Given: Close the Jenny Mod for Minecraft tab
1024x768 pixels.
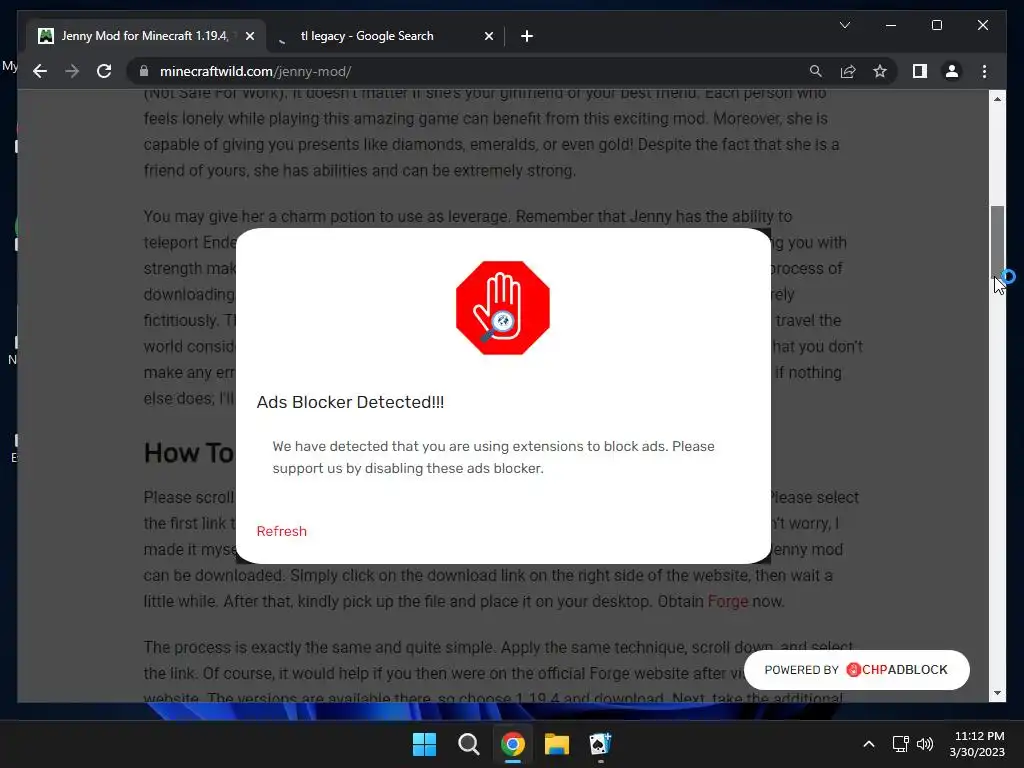Looking at the screenshot, I should (x=249, y=36).
